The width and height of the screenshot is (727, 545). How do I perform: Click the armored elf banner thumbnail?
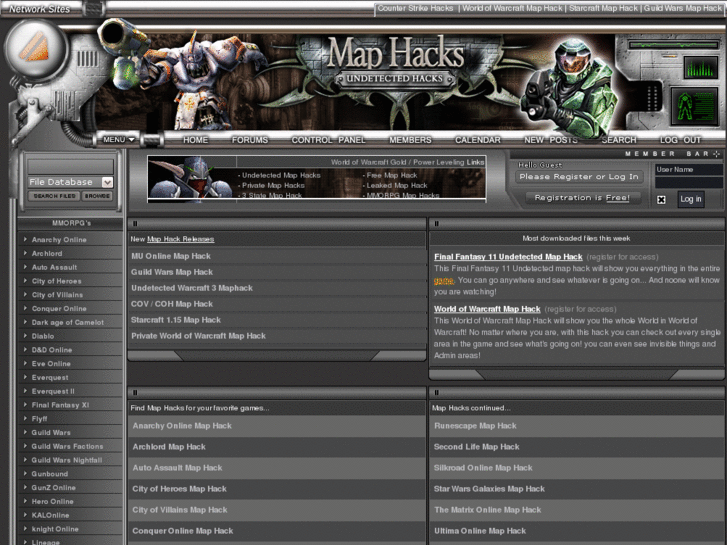pyautogui.click(x=192, y=178)
